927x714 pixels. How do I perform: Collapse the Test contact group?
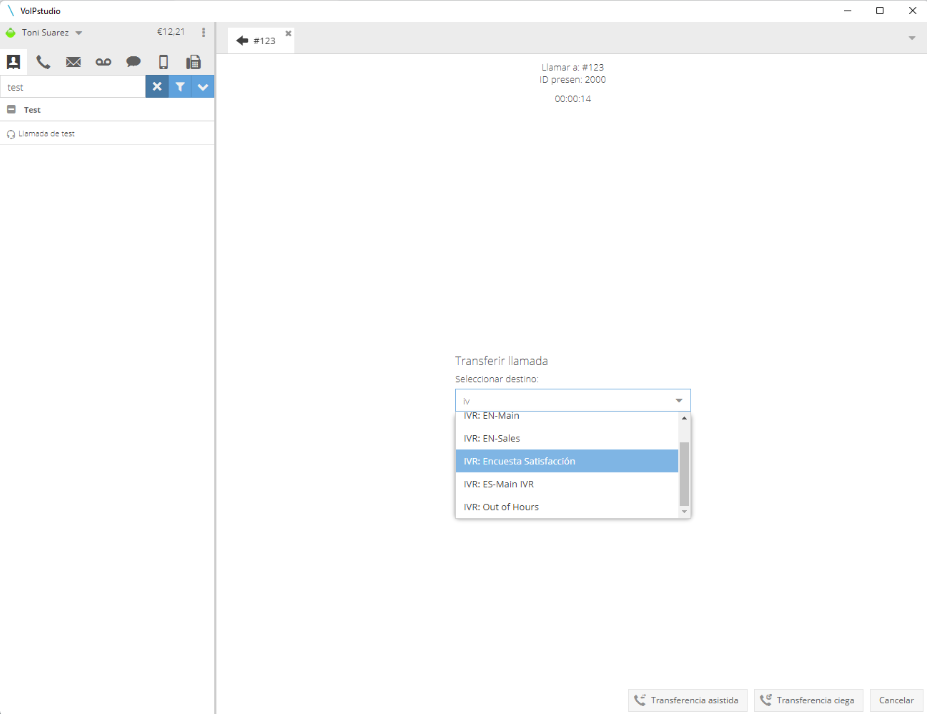(11, 110)
